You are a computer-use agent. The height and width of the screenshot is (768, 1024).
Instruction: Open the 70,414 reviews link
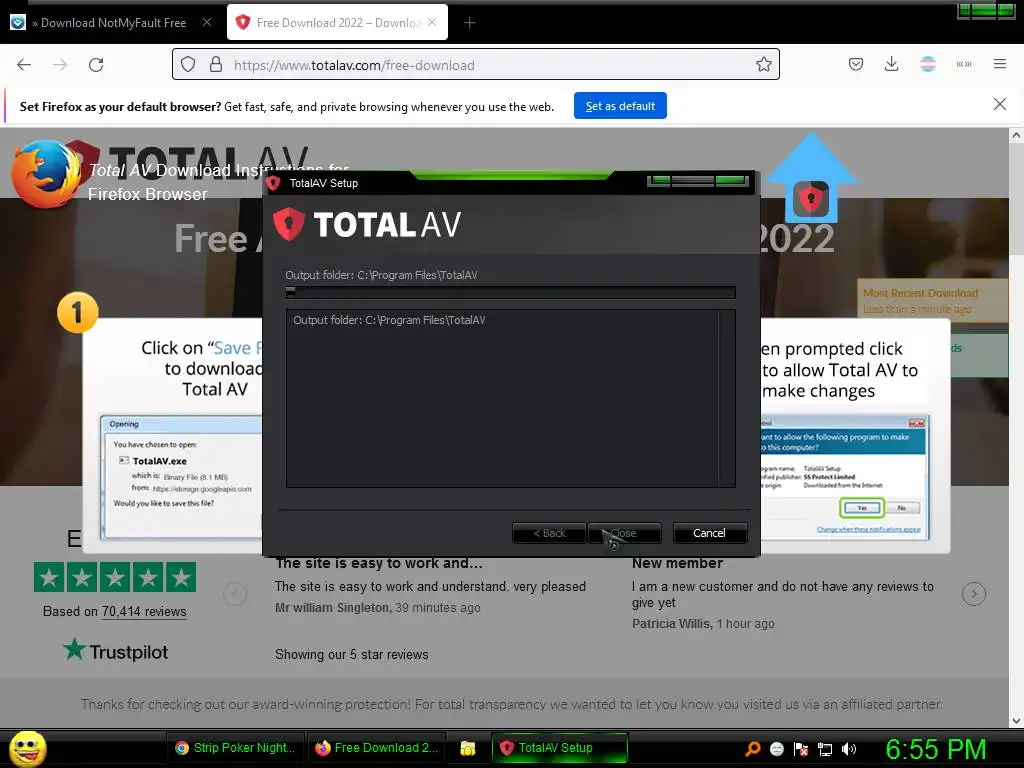(144, 612)
